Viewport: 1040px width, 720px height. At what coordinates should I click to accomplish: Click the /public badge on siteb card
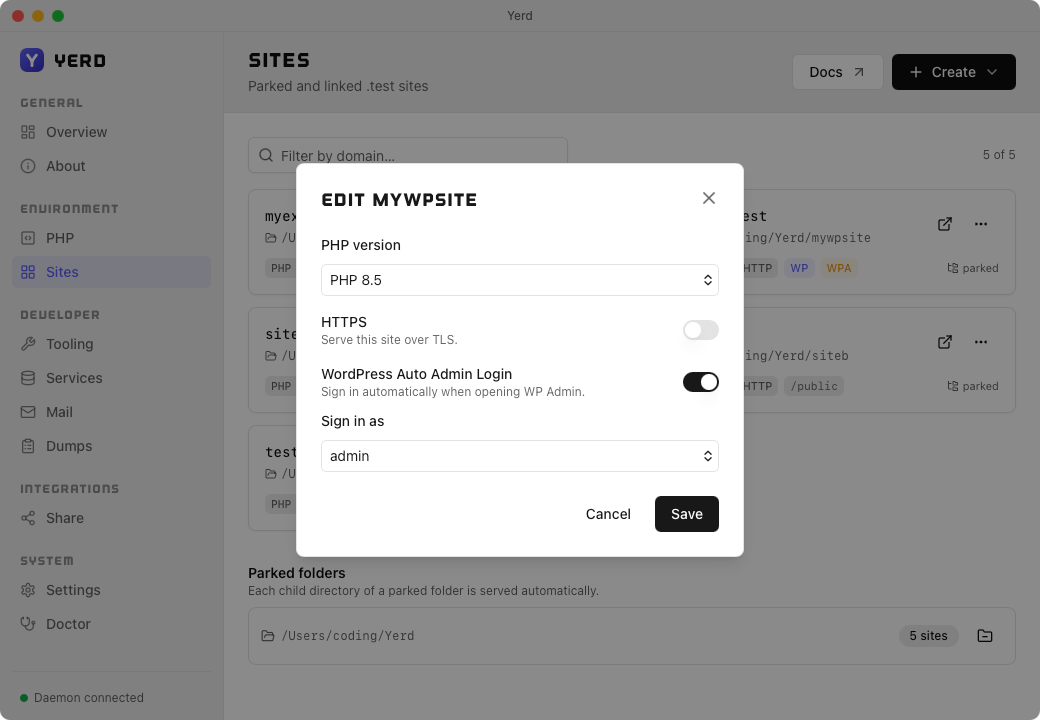click(814, 386)
